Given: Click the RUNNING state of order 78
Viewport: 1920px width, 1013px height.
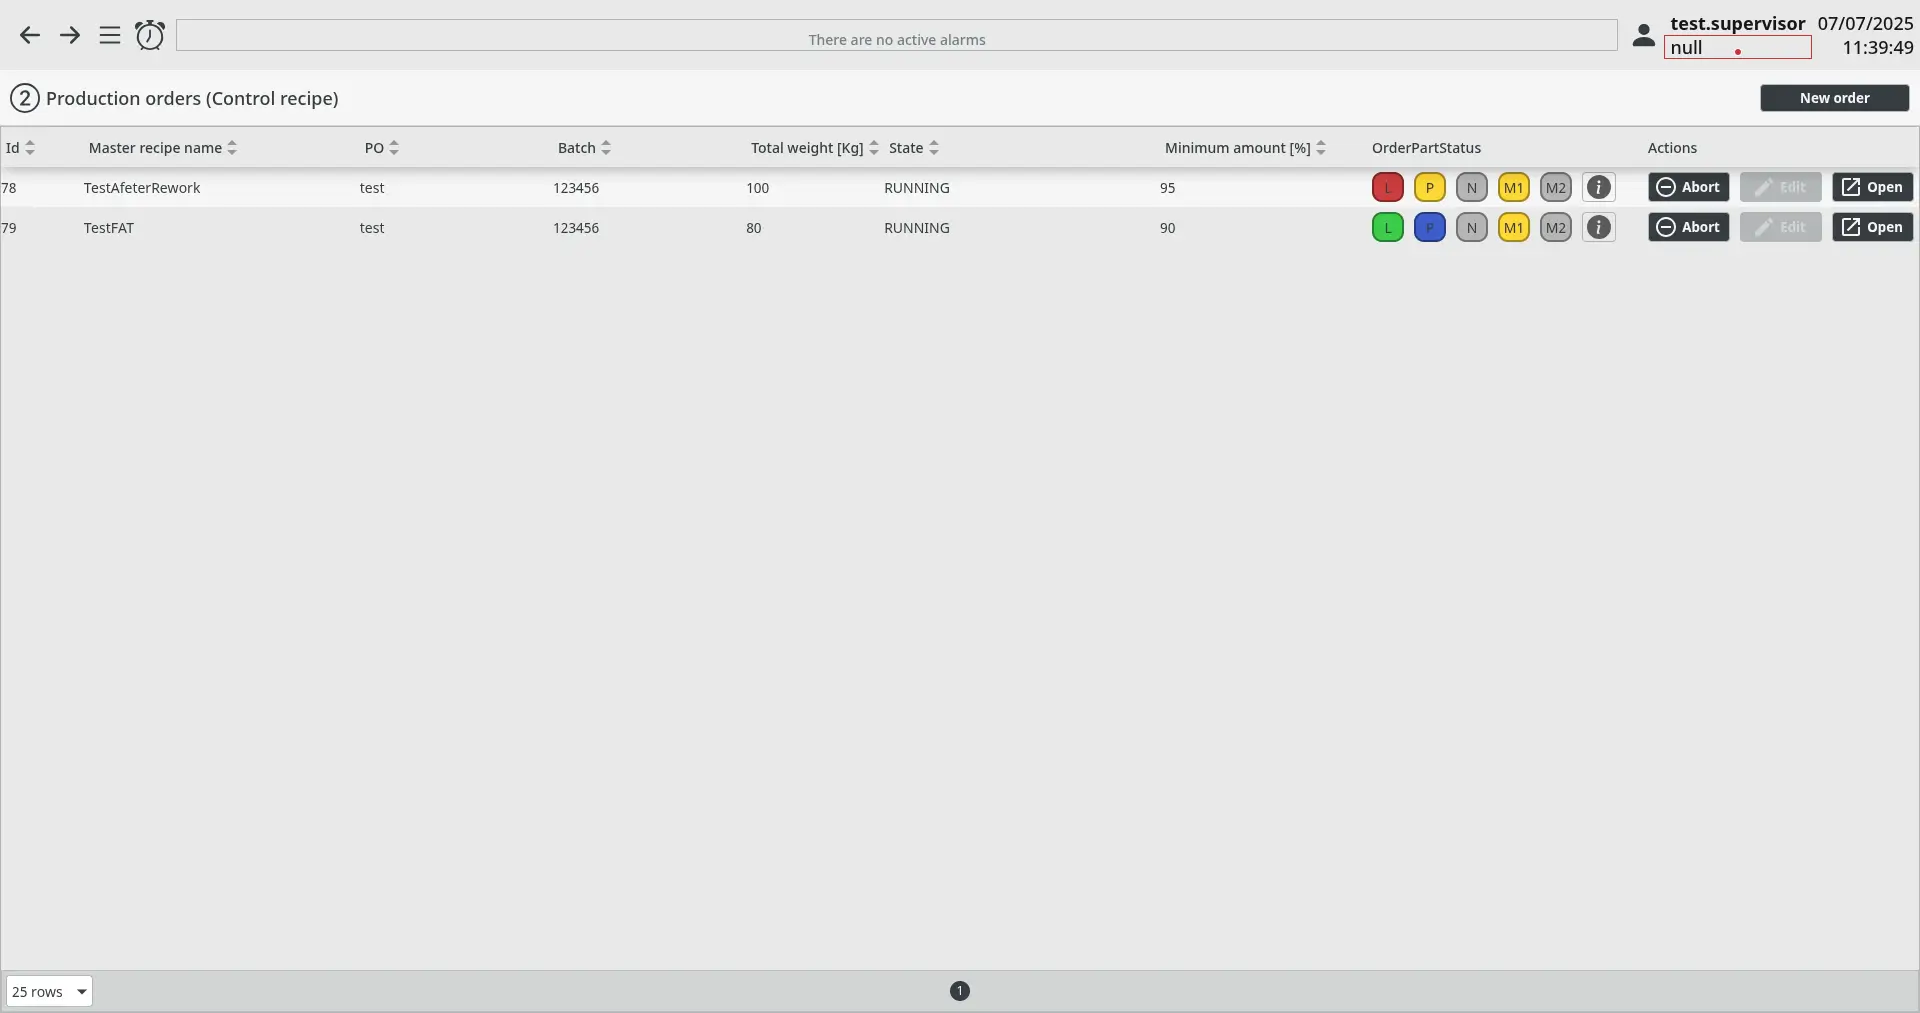Looking at the screenshot, I should 917,188.
